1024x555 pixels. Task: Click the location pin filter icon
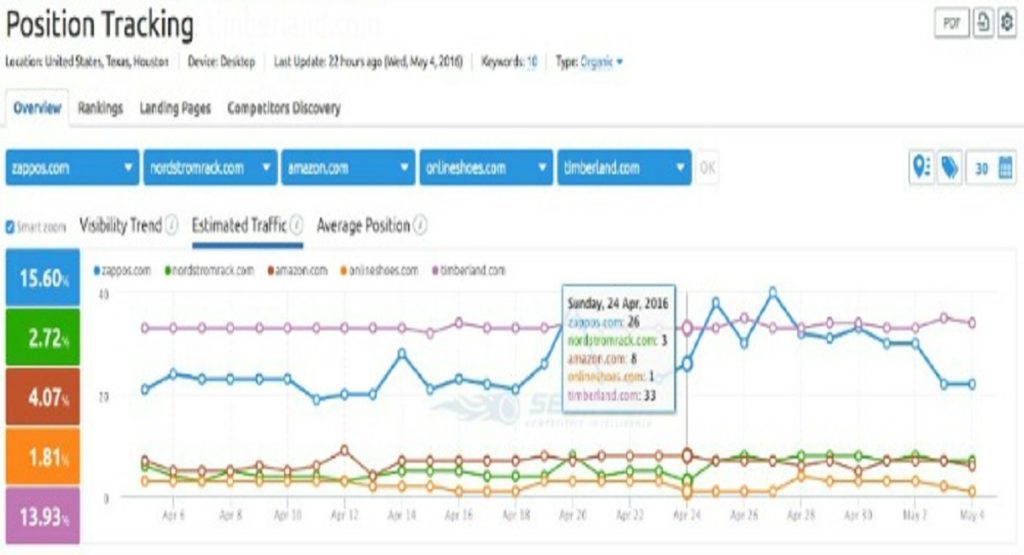pos(921,168)
